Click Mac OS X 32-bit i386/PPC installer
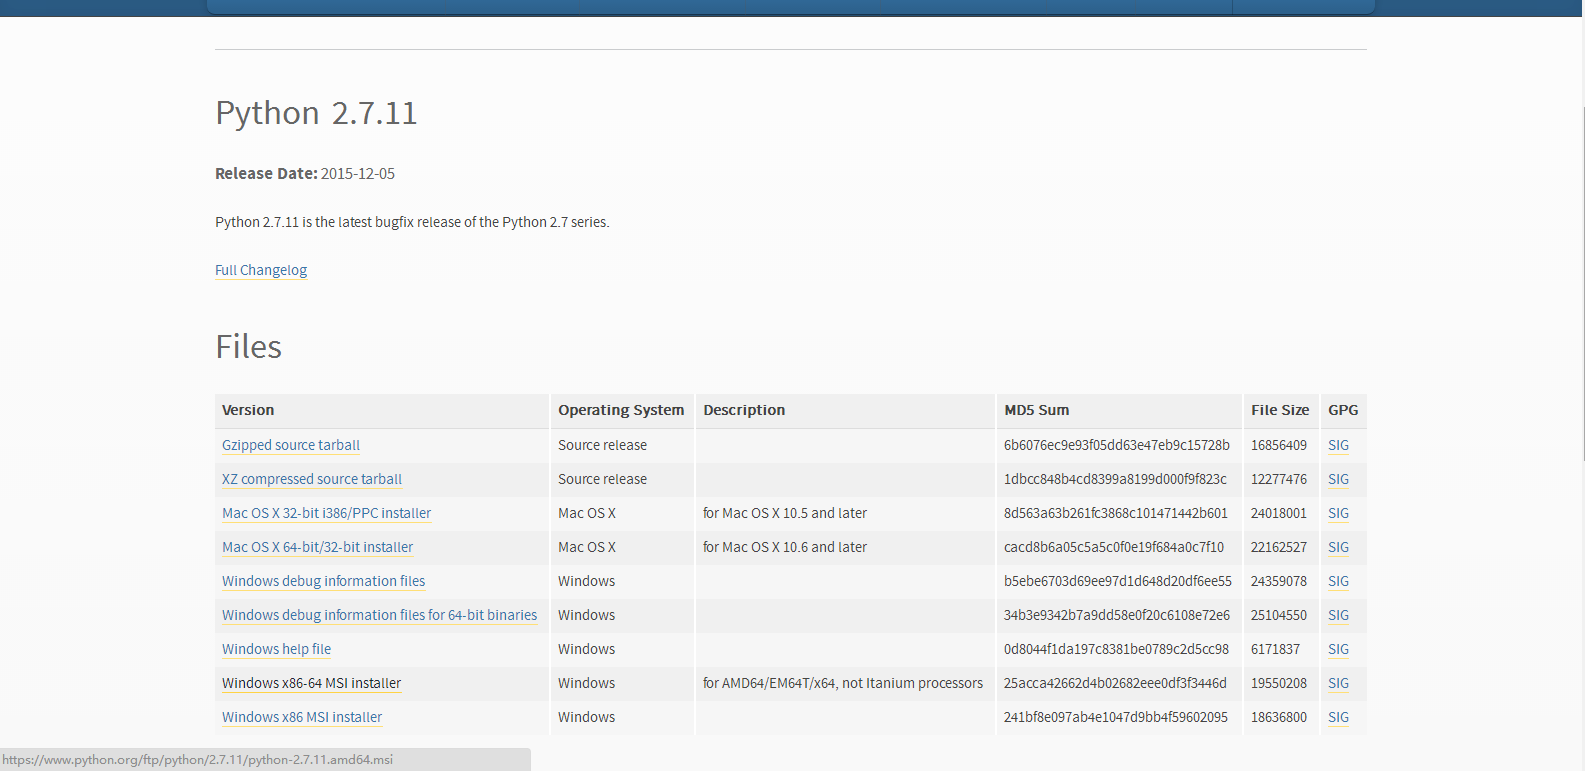 pyautogui.click(x=326, y=513)
